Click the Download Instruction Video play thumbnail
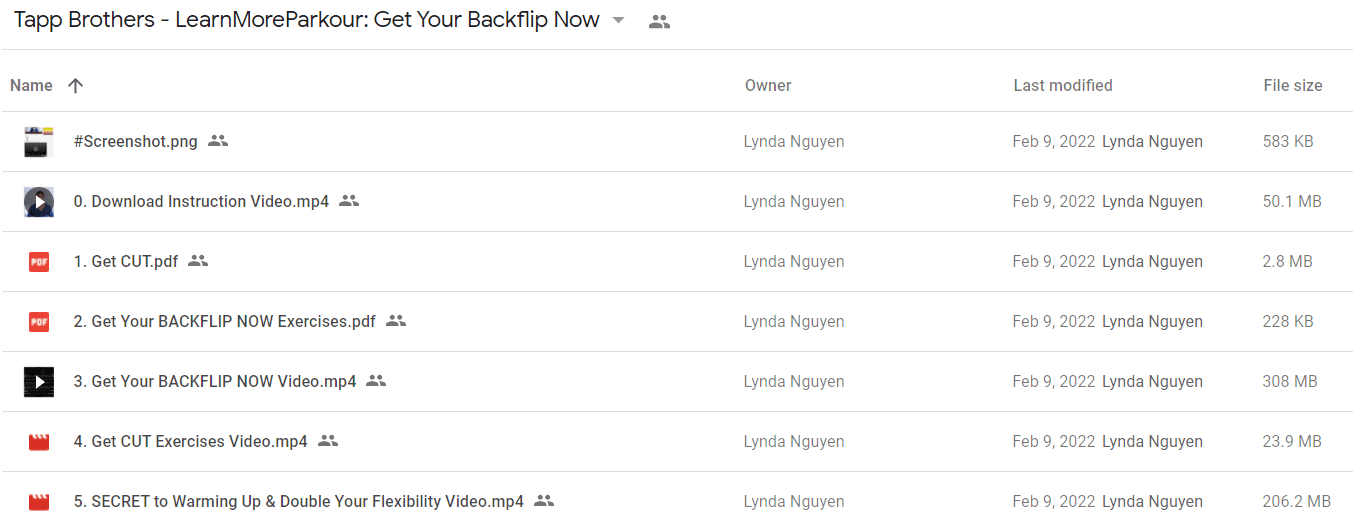The image size is (1353, 522). tap(38, 202)
